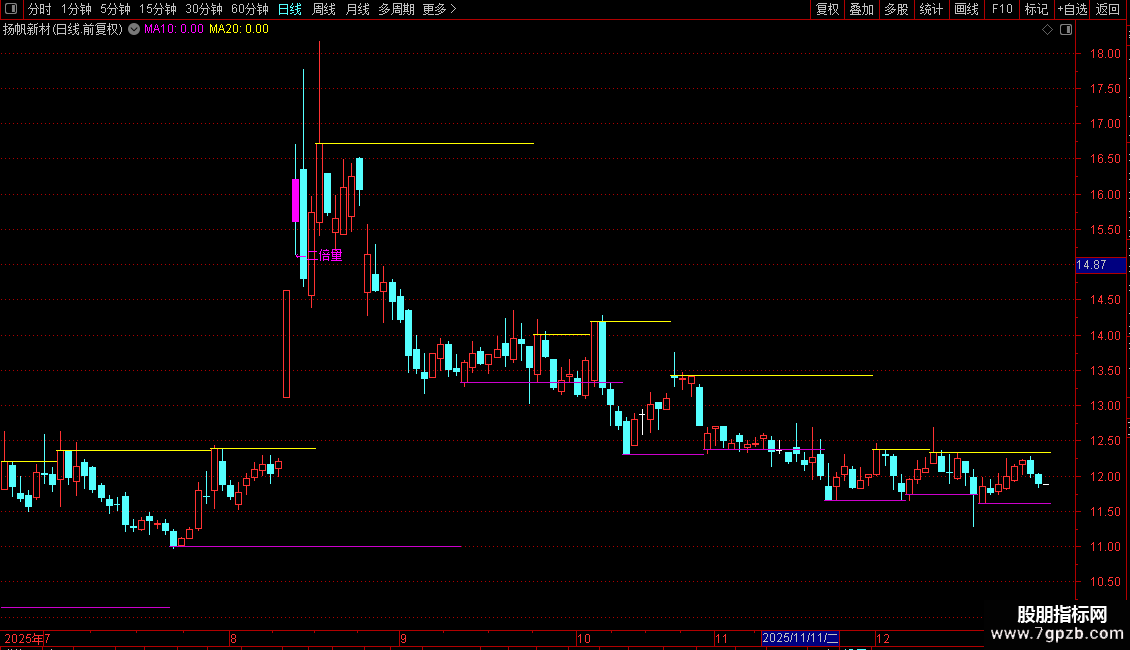Click the 返回 back button

1108,9
